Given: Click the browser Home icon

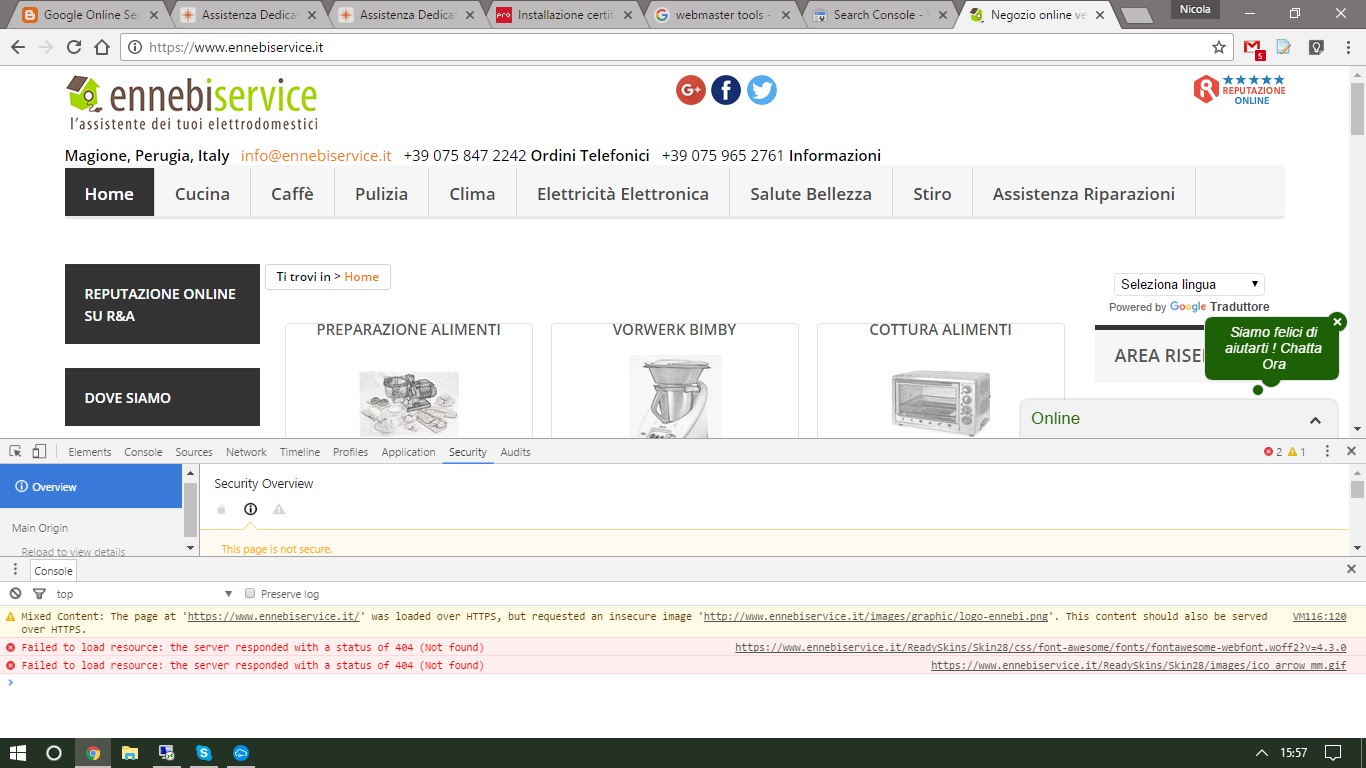Looking at the screenshot, I should 102,47.
